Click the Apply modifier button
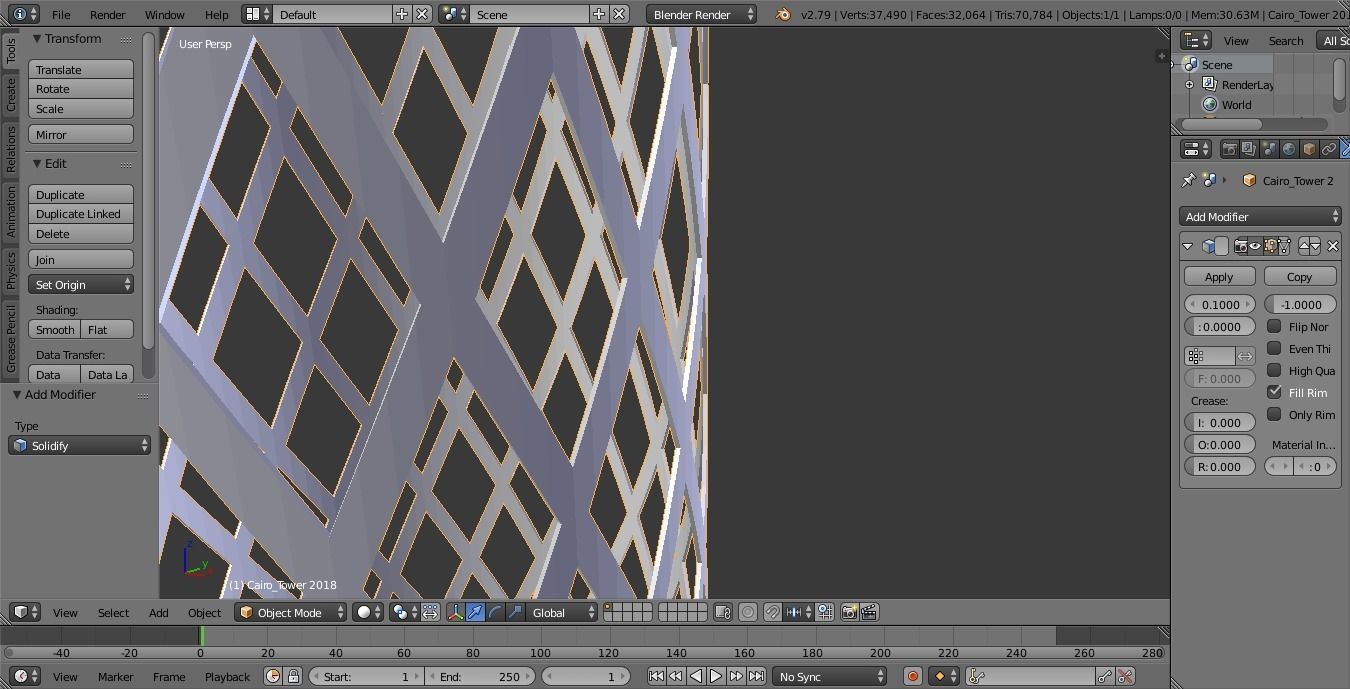This screenshot has width=1350, height=689. pos(1219,277)
